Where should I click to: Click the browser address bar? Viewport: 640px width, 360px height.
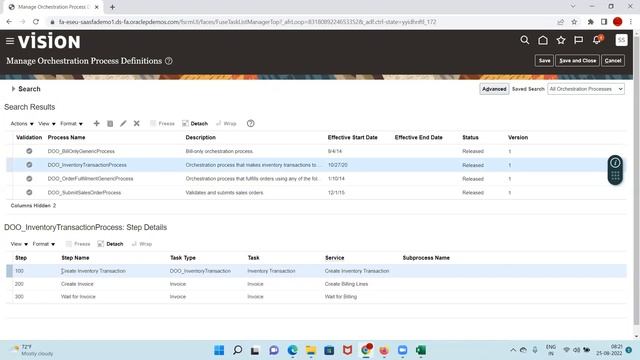point(247,22)
